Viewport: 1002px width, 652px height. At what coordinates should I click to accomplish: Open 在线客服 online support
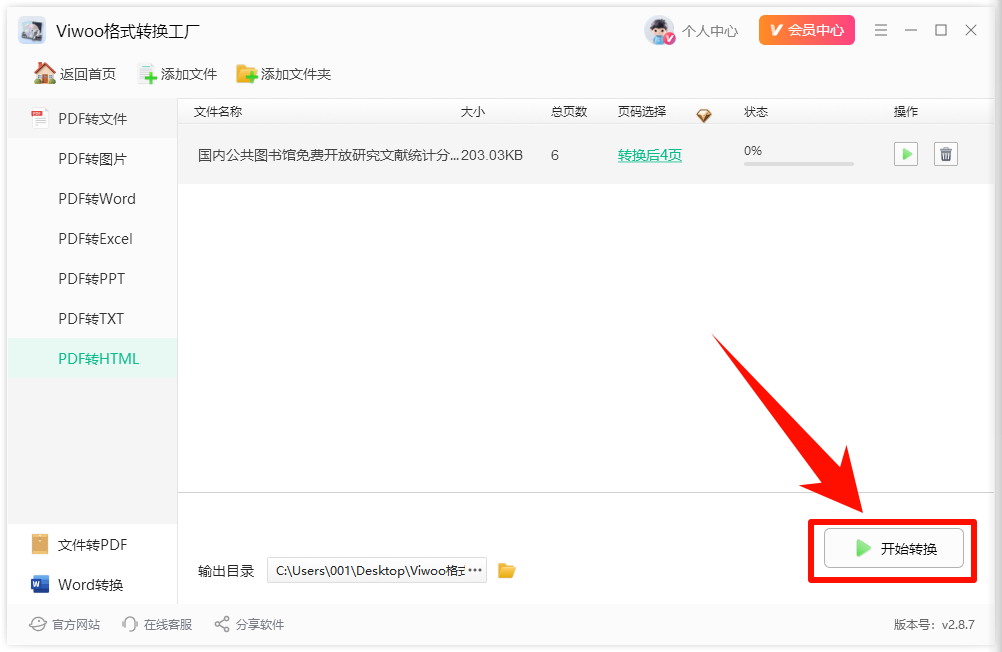[157, 624]
